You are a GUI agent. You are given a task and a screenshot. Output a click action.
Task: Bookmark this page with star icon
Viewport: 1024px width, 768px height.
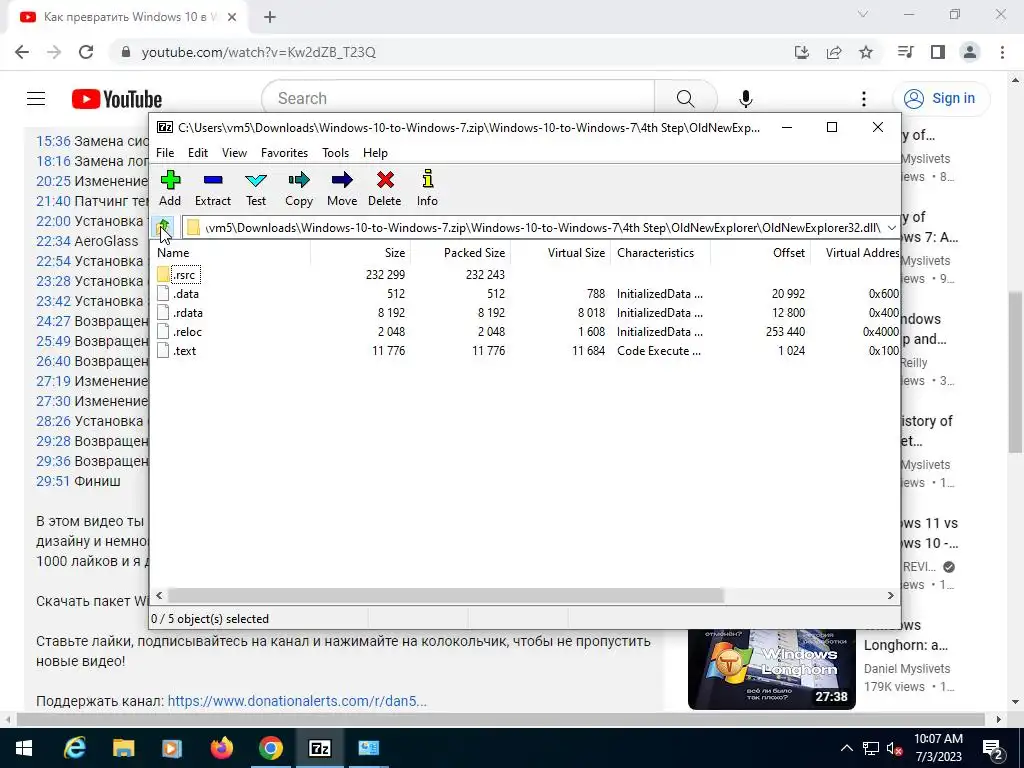[x=866, y=52]
